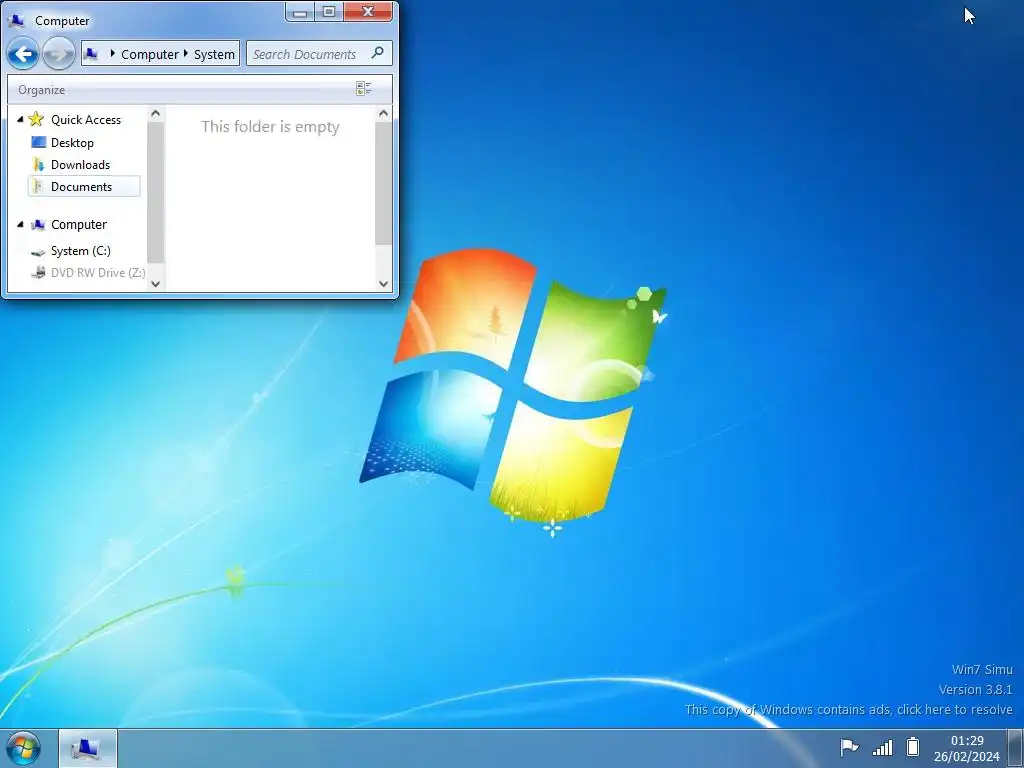
Task: Collapse the Computer tree section
Action: pyautogui.click(x=20, y=225)
